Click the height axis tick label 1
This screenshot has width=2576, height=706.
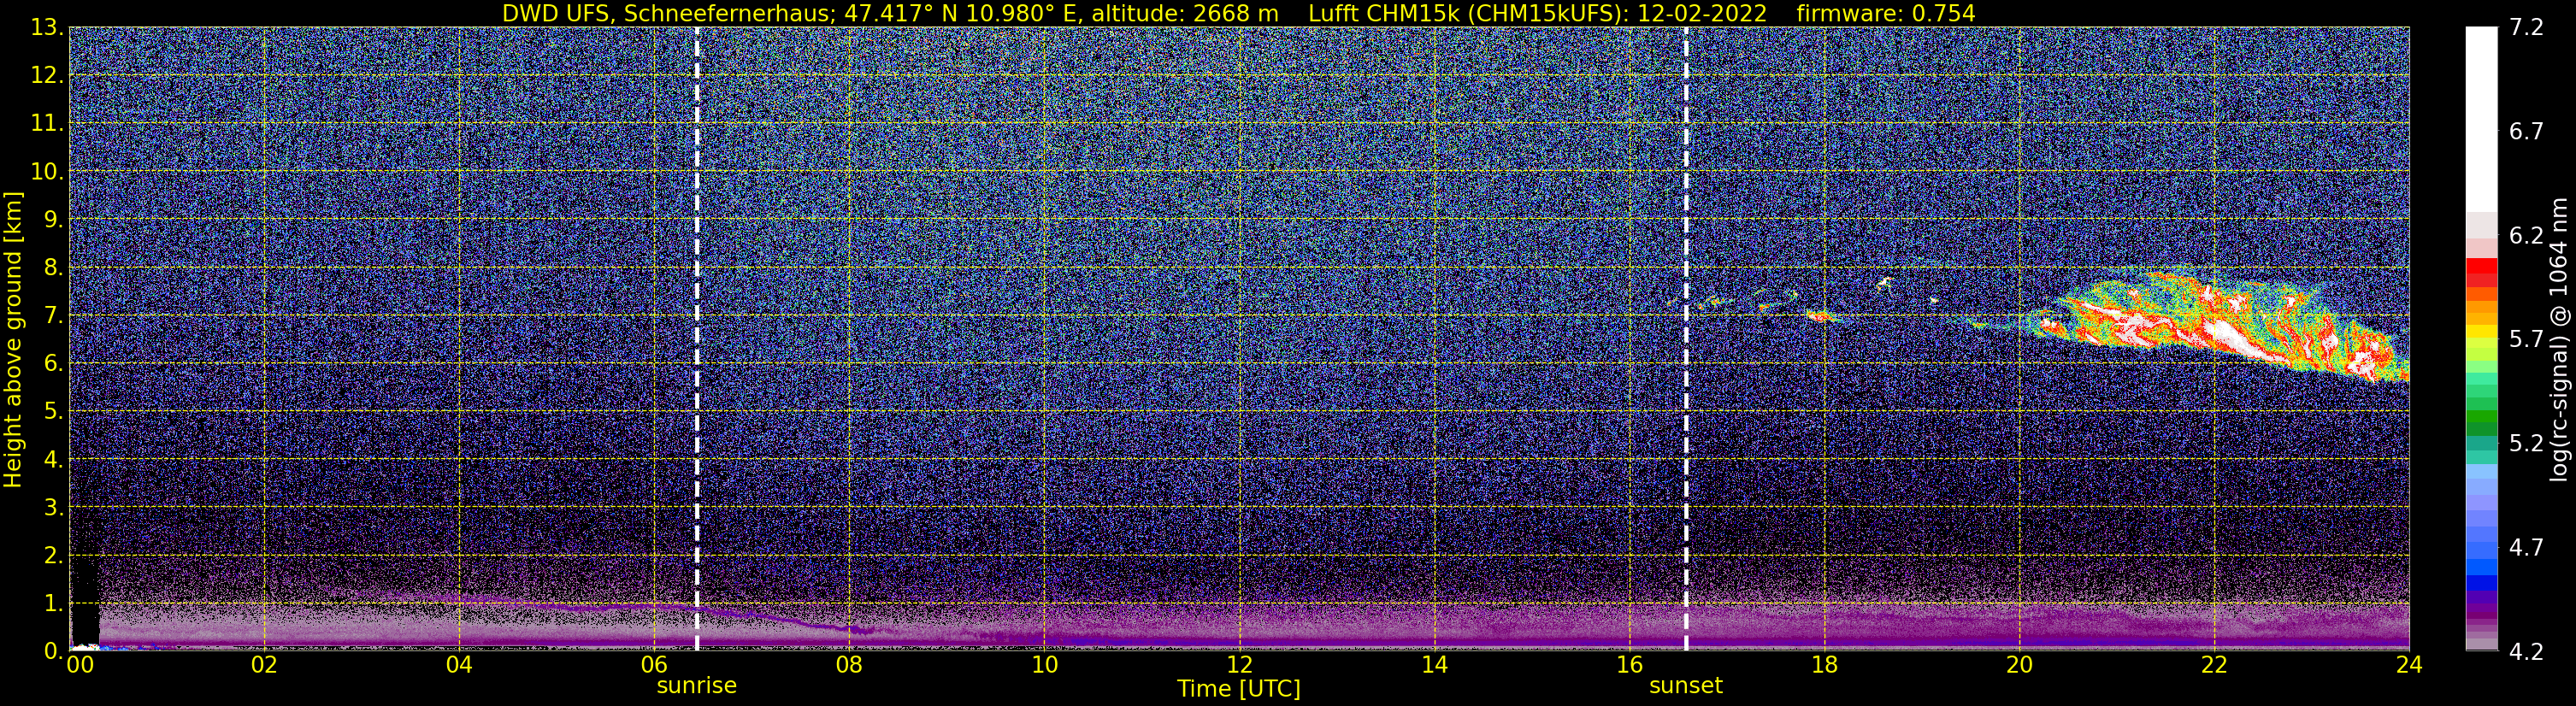(x=52, y=603)
